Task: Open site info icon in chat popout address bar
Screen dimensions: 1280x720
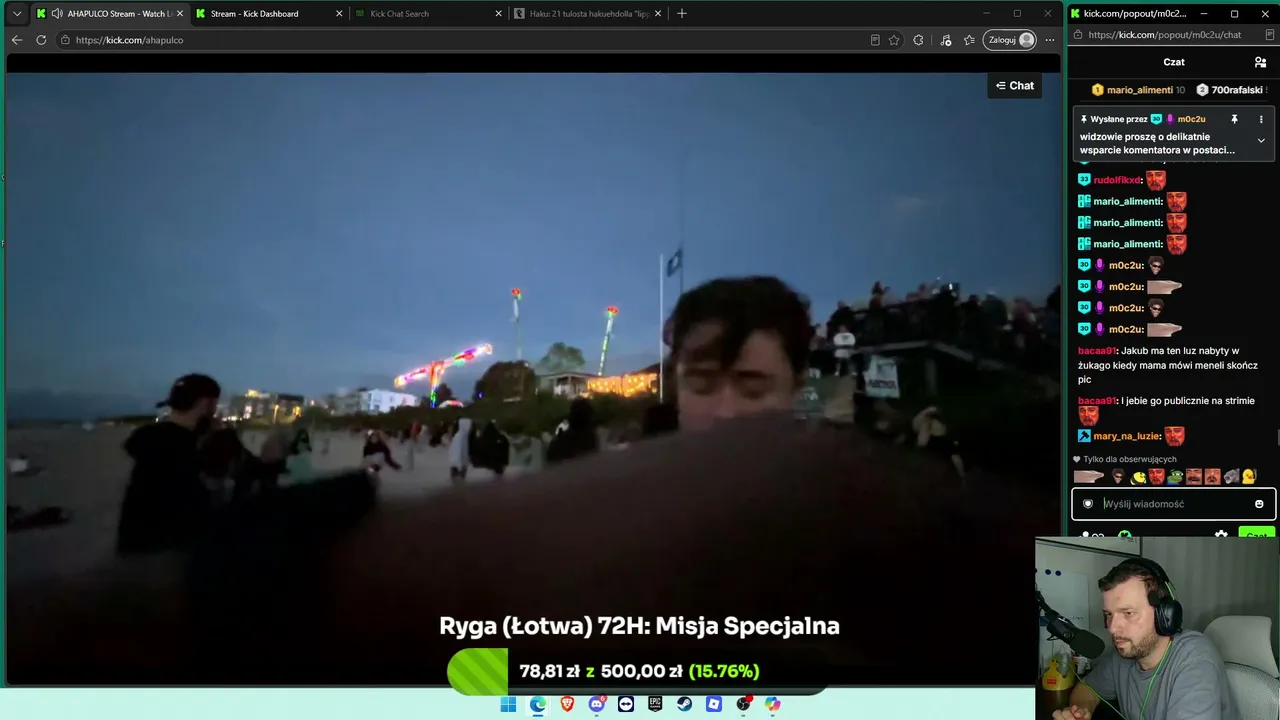Action: [1077, 35]
